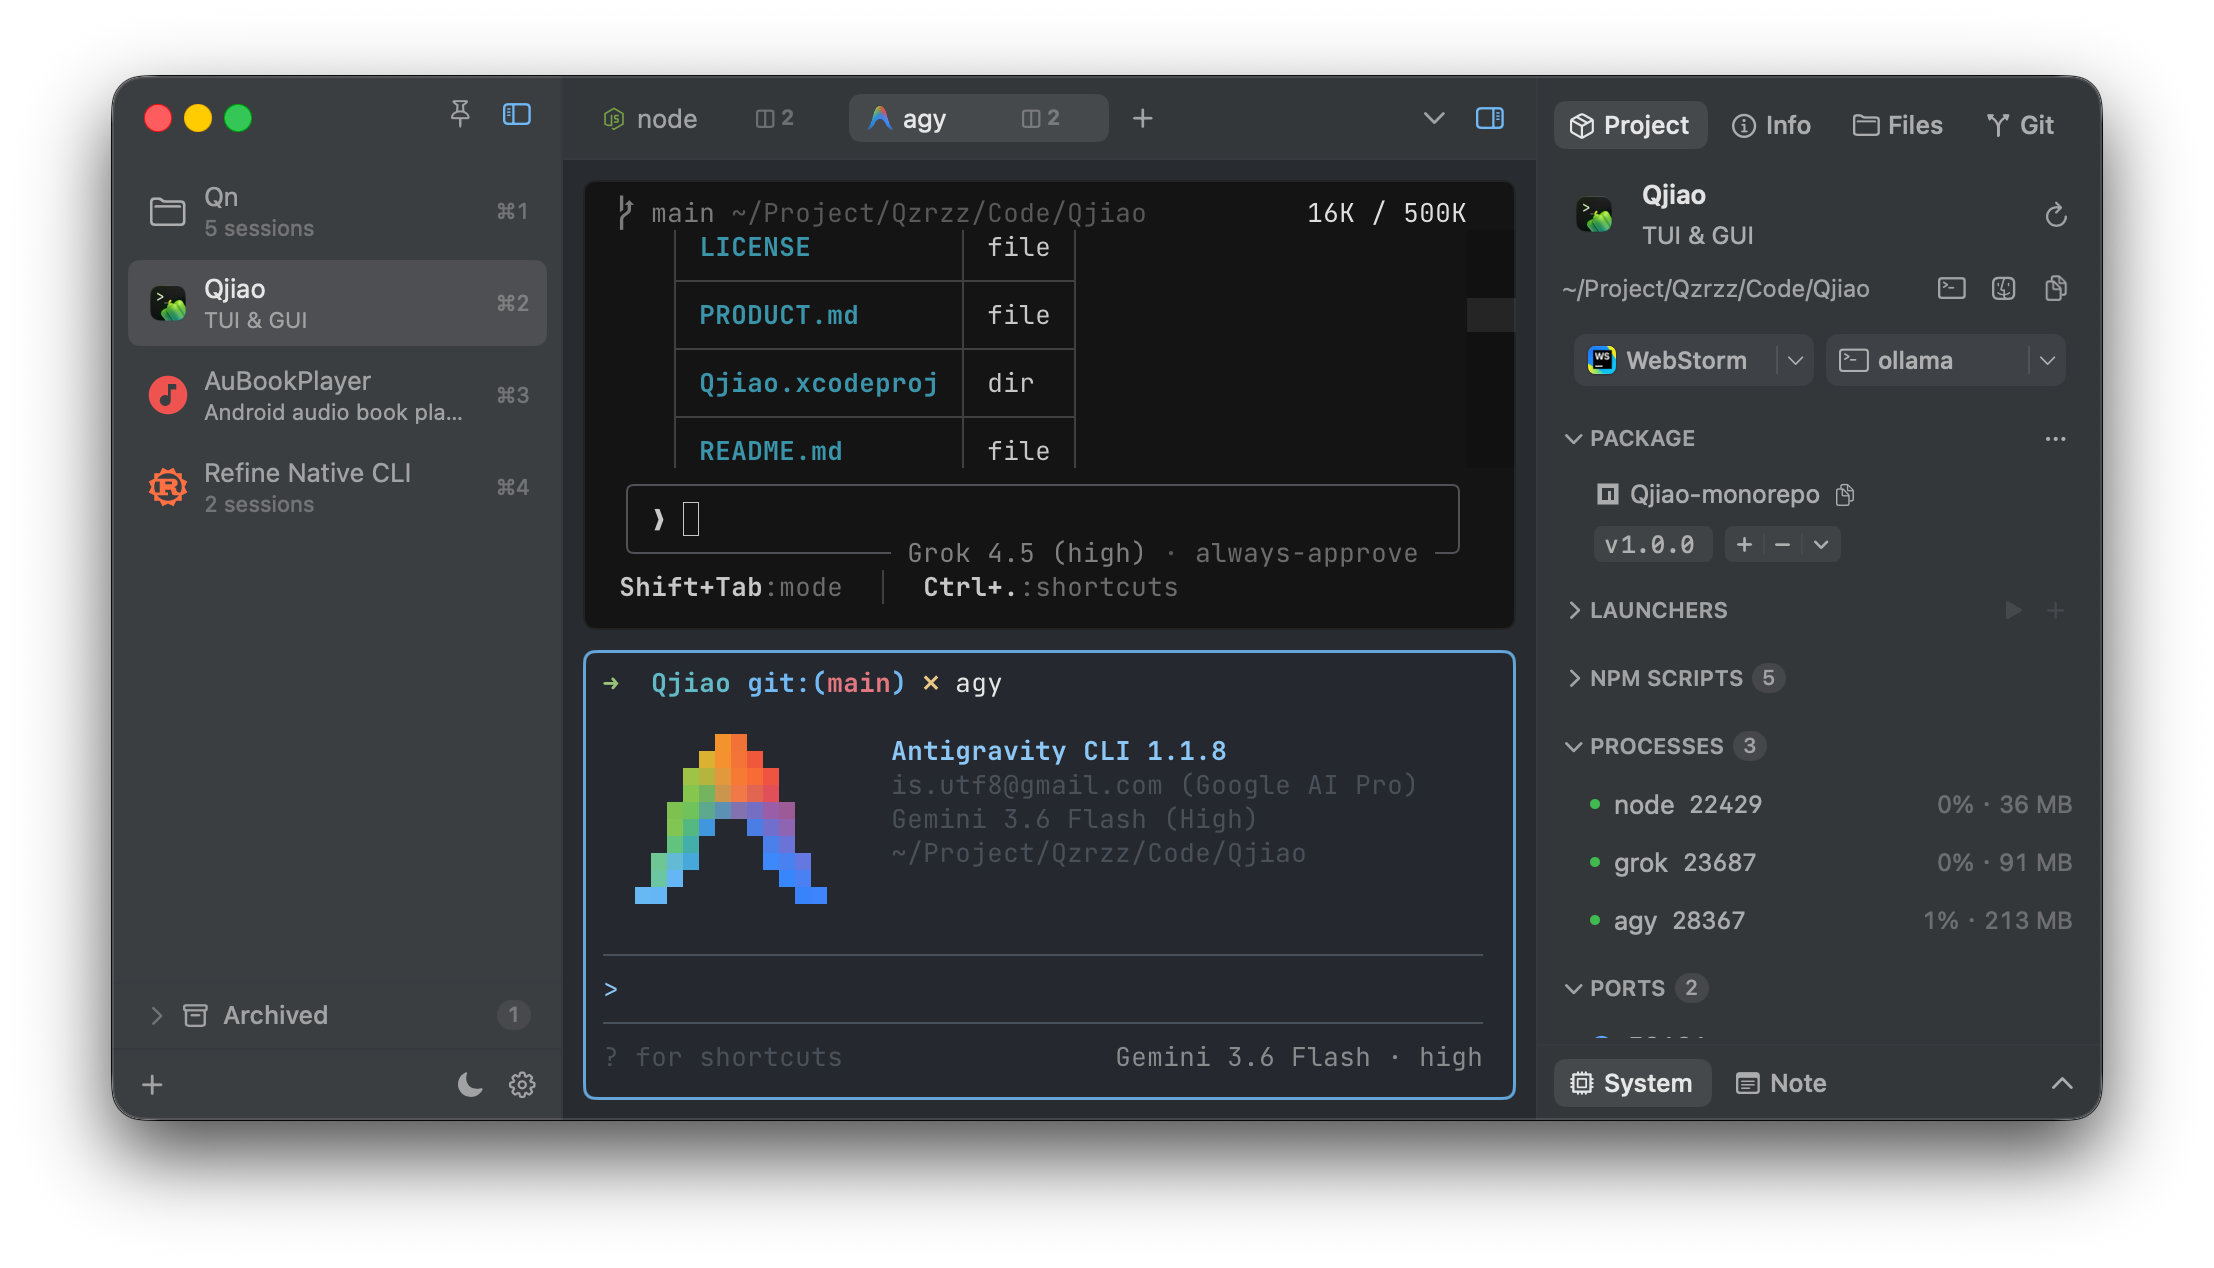Open the Qn project folder

[338, 211]
